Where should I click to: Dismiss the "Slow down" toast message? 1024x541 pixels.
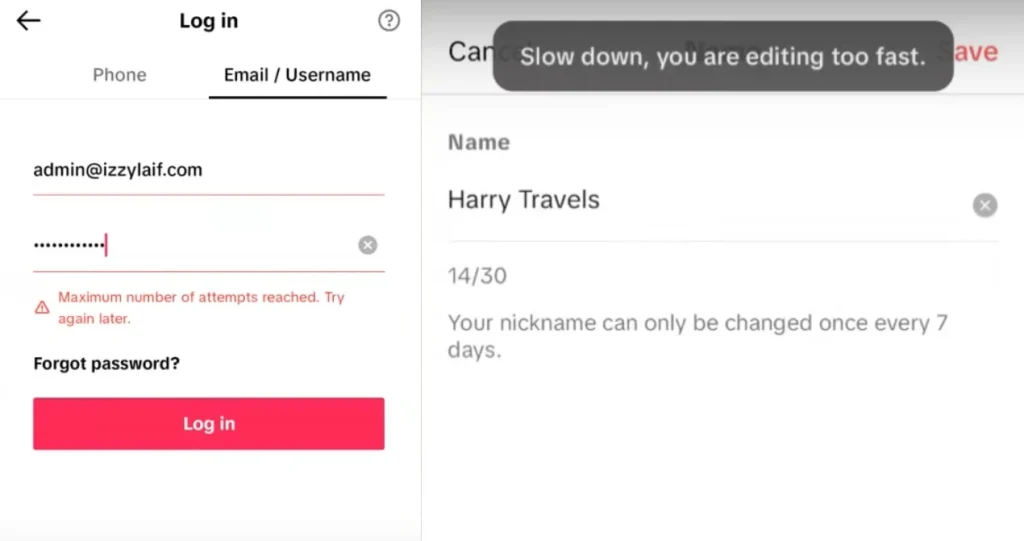coord(723,56)
